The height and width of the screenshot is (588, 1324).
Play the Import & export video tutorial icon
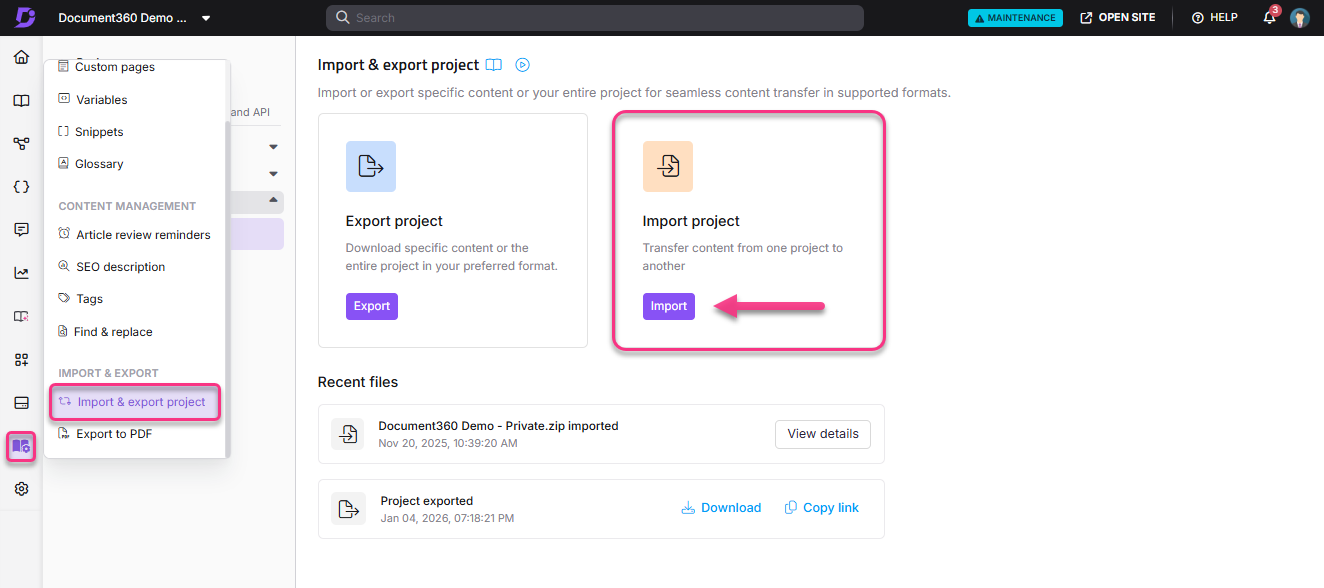point(522,64)
